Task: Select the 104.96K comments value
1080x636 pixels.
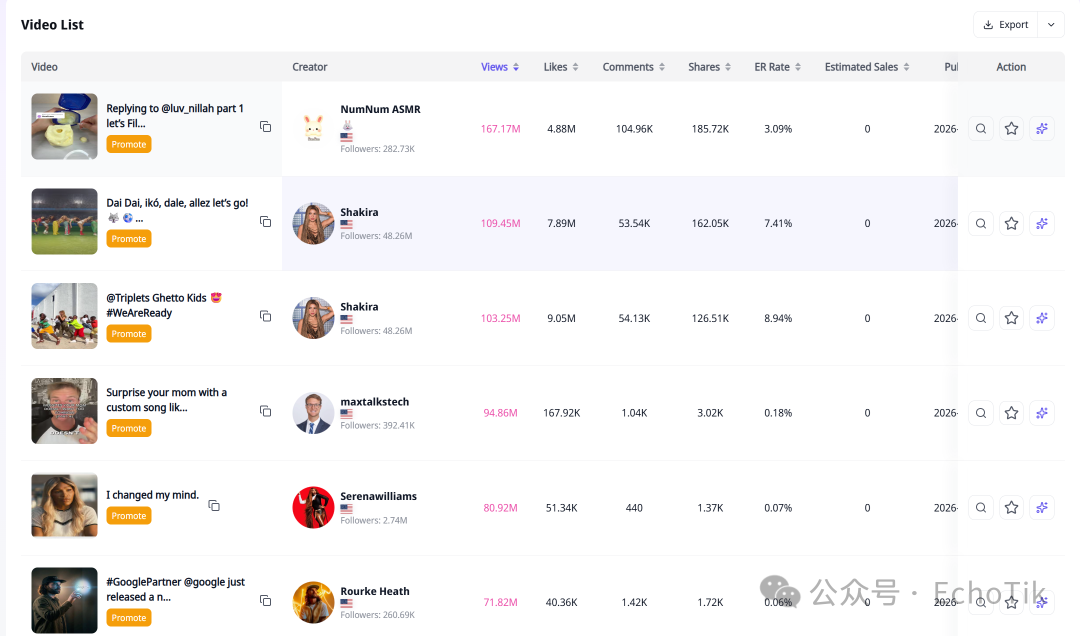Action: pos(634,129)
